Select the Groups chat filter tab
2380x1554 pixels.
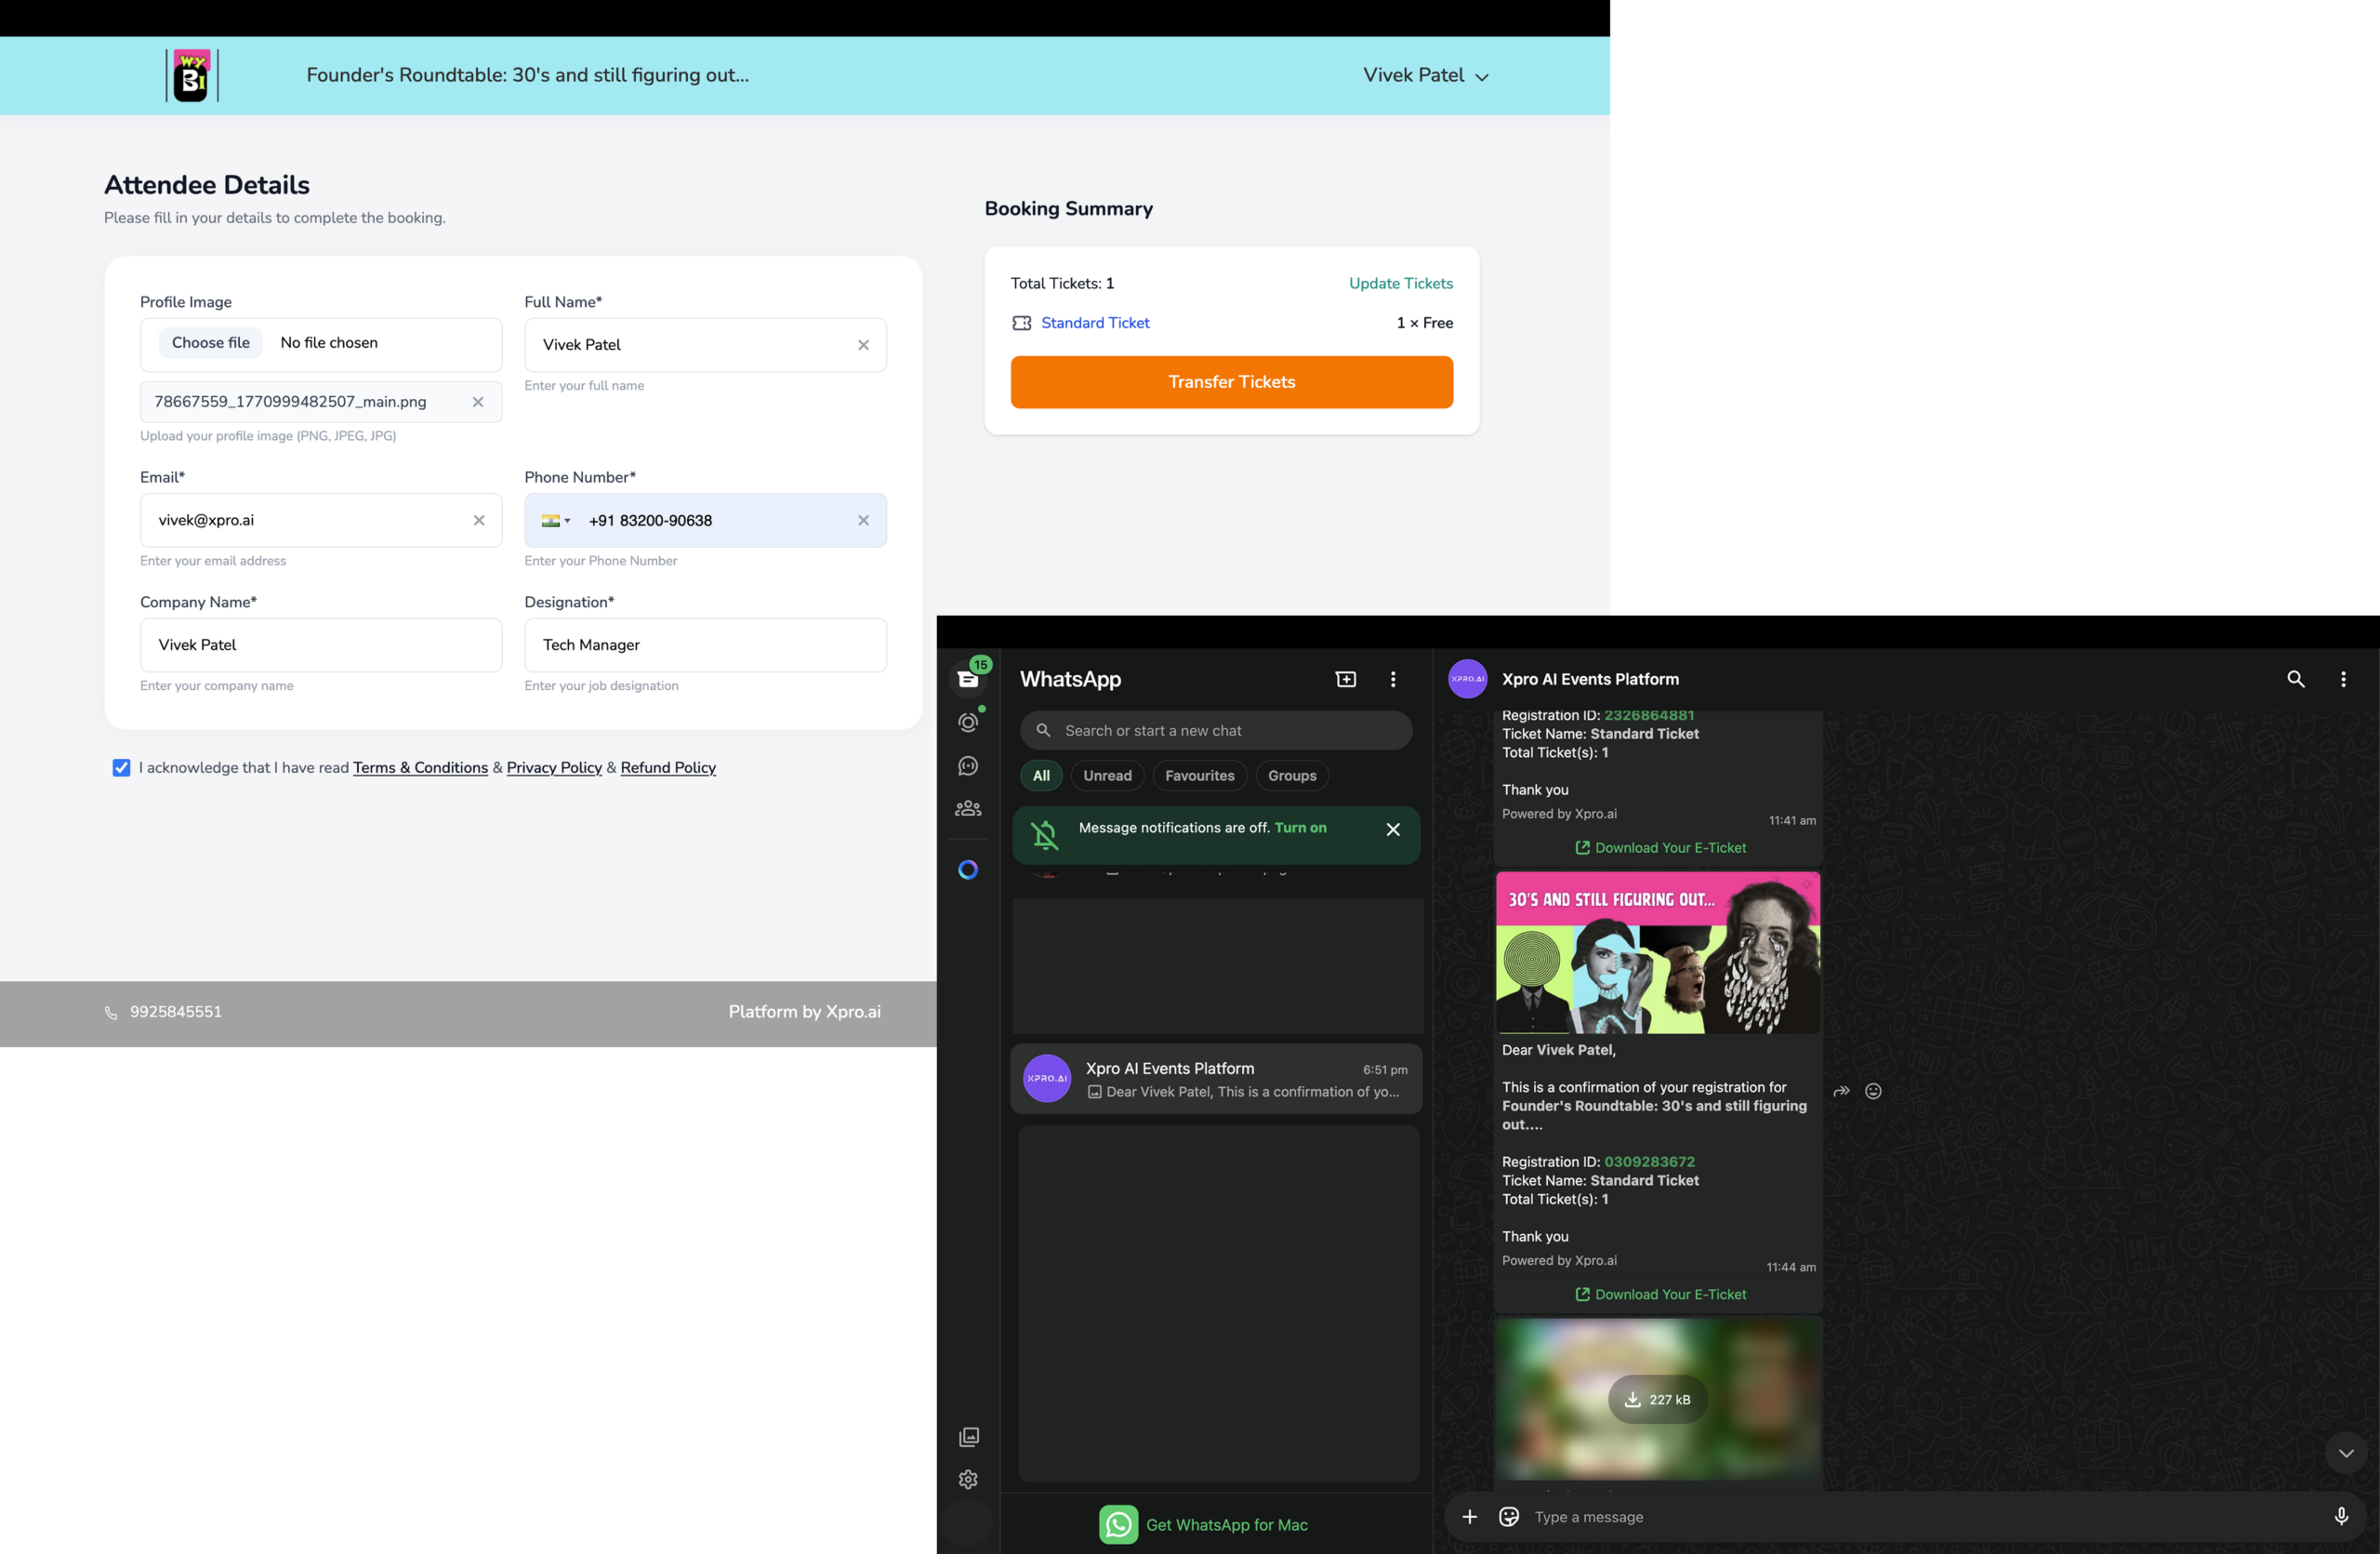tap(1291, 776)
